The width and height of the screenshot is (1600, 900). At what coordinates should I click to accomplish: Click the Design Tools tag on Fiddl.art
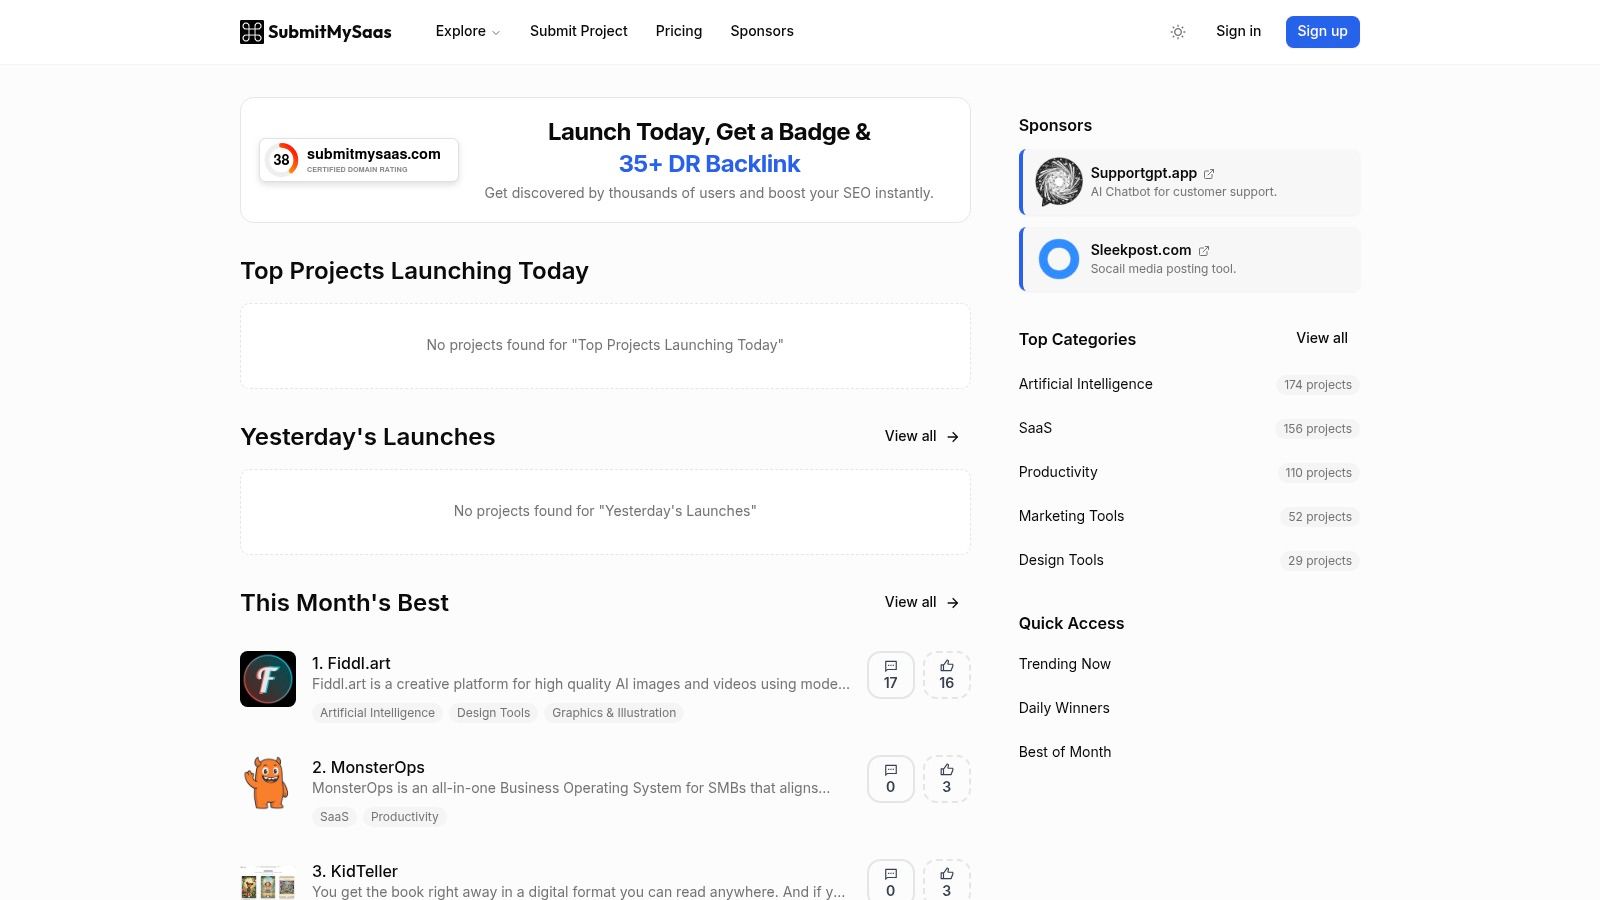(x=493, y=713)
